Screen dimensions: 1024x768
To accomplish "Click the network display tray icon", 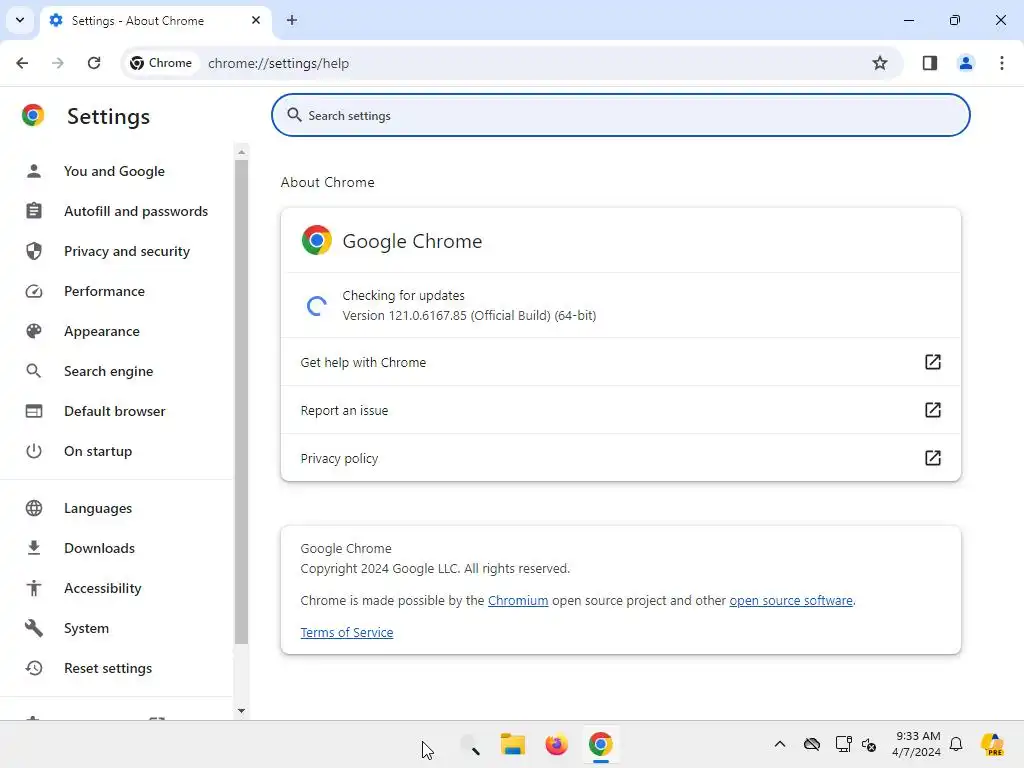I will [843, 744].
